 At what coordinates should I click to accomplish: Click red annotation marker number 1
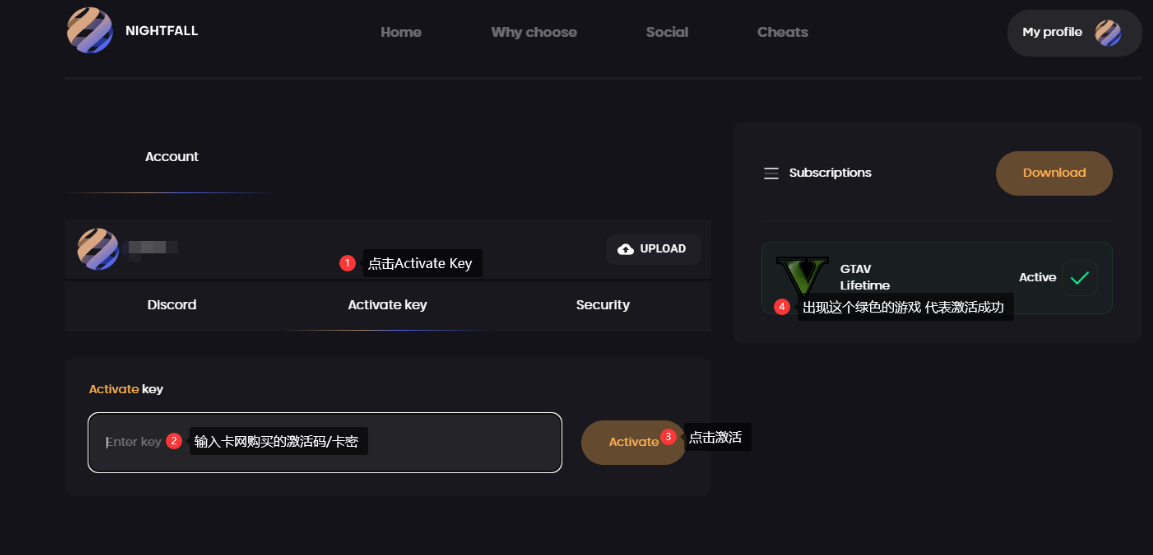pyautogui.click(x=348, y=263)
